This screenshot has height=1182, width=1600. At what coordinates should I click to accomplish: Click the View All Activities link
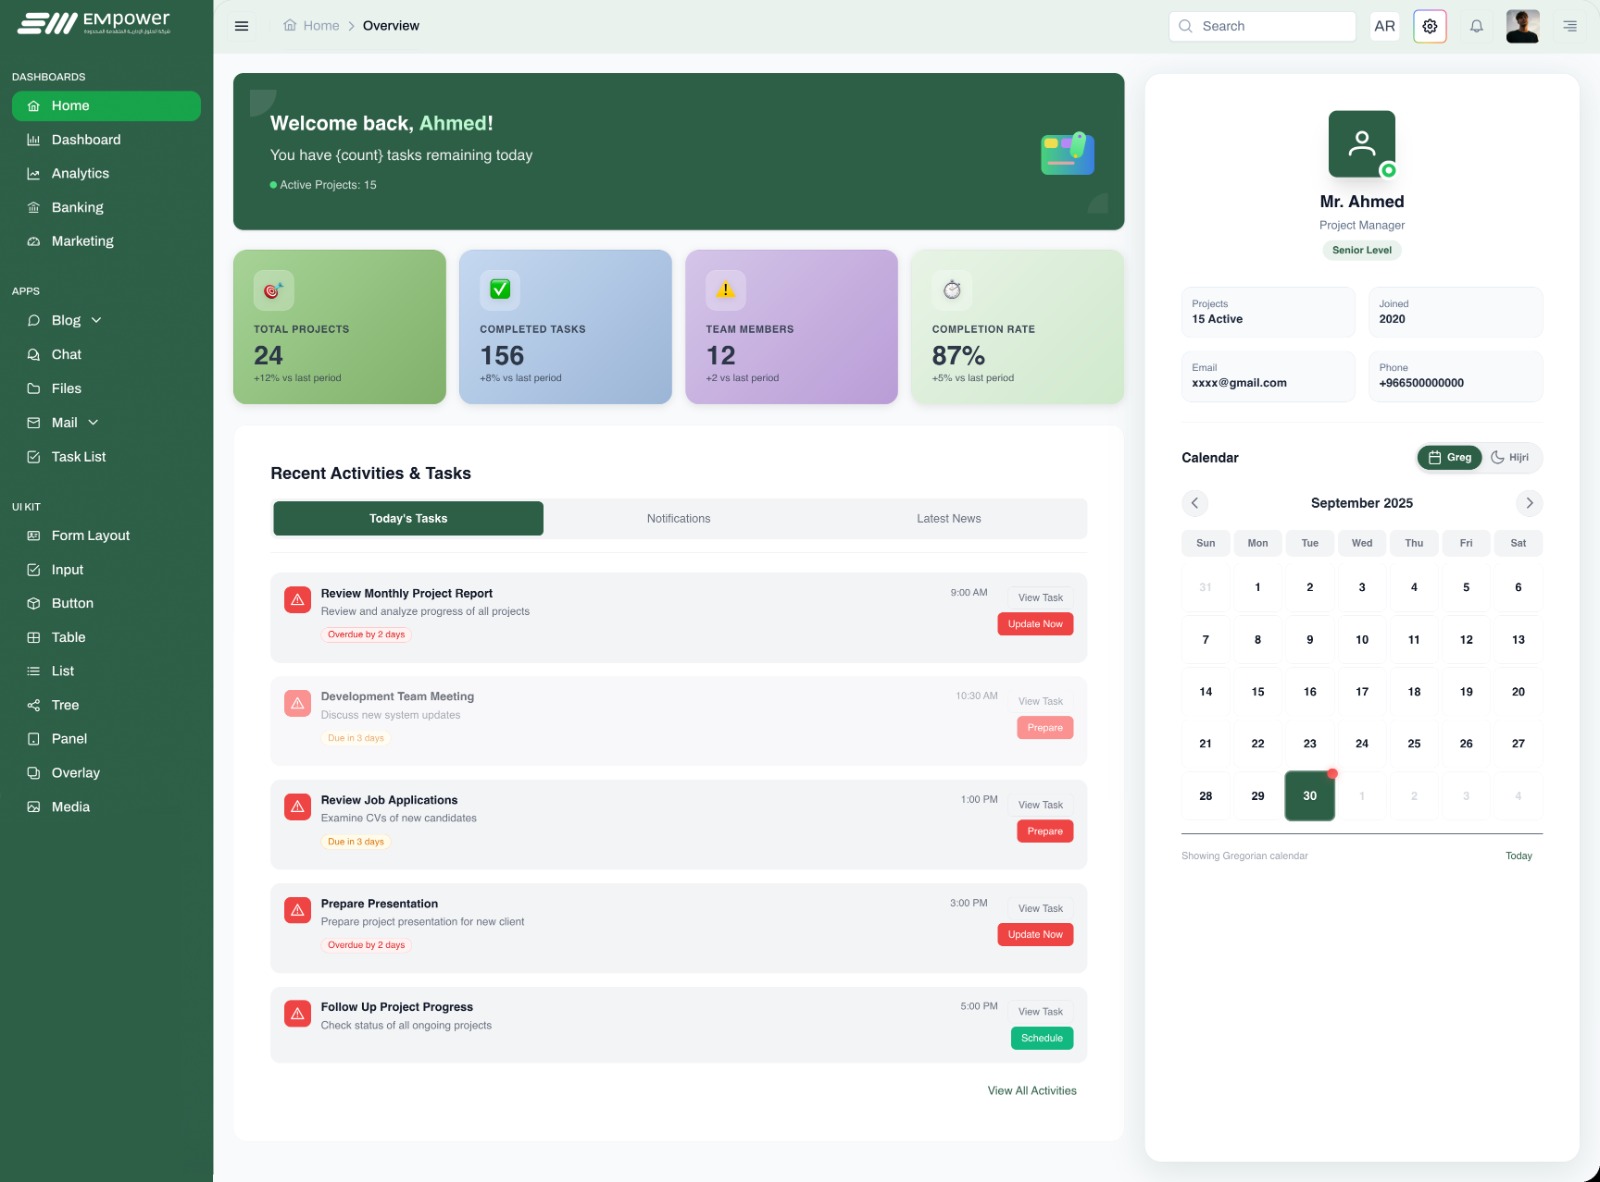coord(1031,1091)
